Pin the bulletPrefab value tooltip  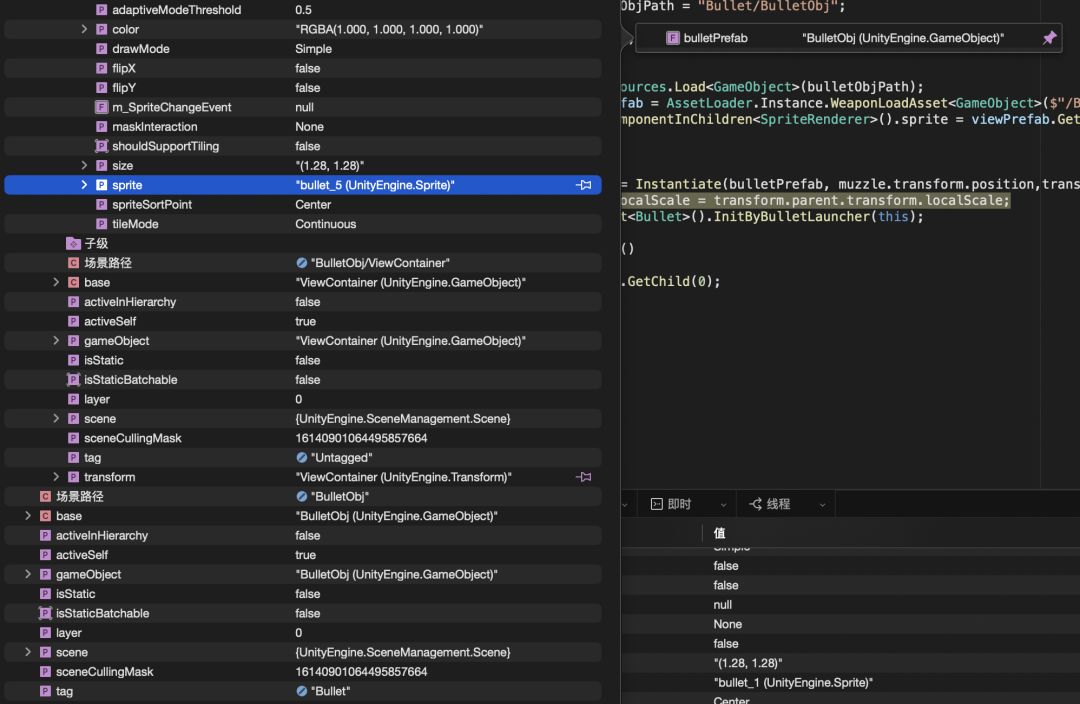pos(1049,38)
